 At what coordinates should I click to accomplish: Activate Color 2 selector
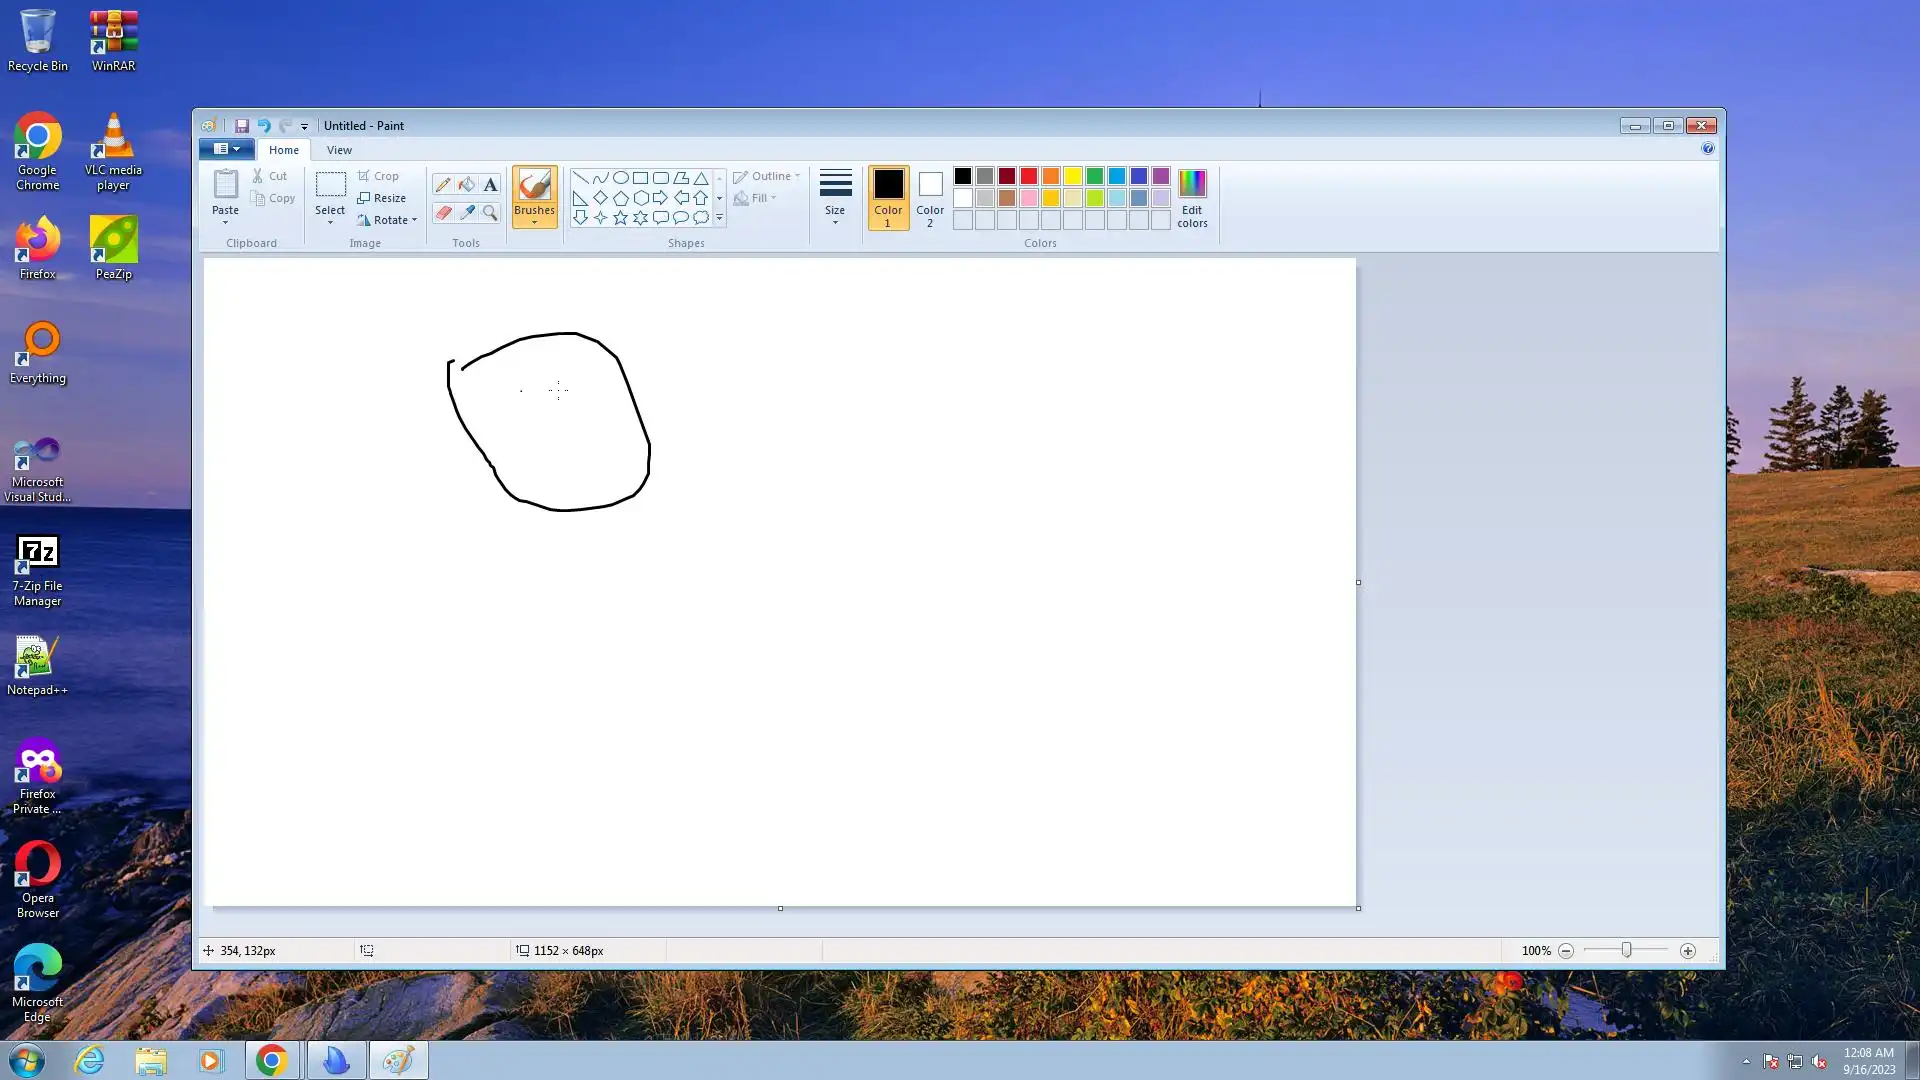[930, 197]
